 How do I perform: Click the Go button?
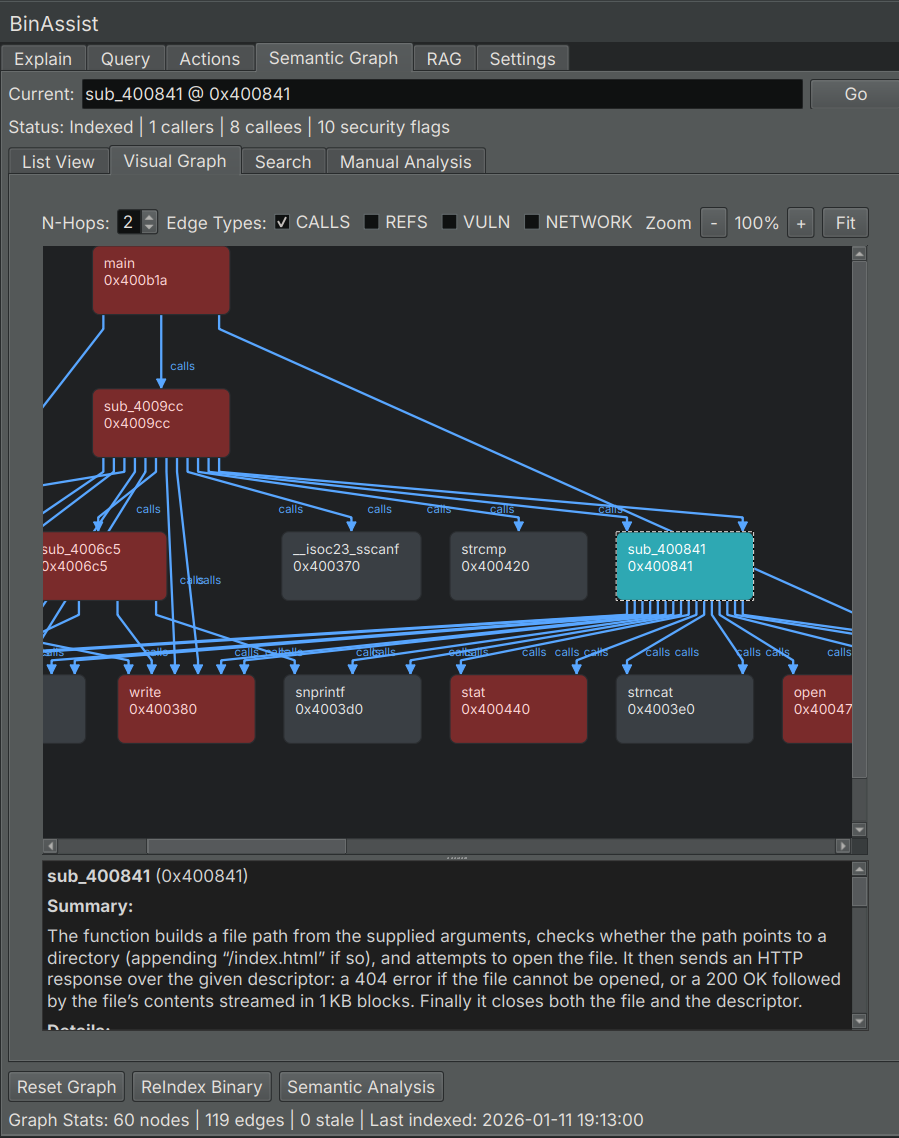855,93
